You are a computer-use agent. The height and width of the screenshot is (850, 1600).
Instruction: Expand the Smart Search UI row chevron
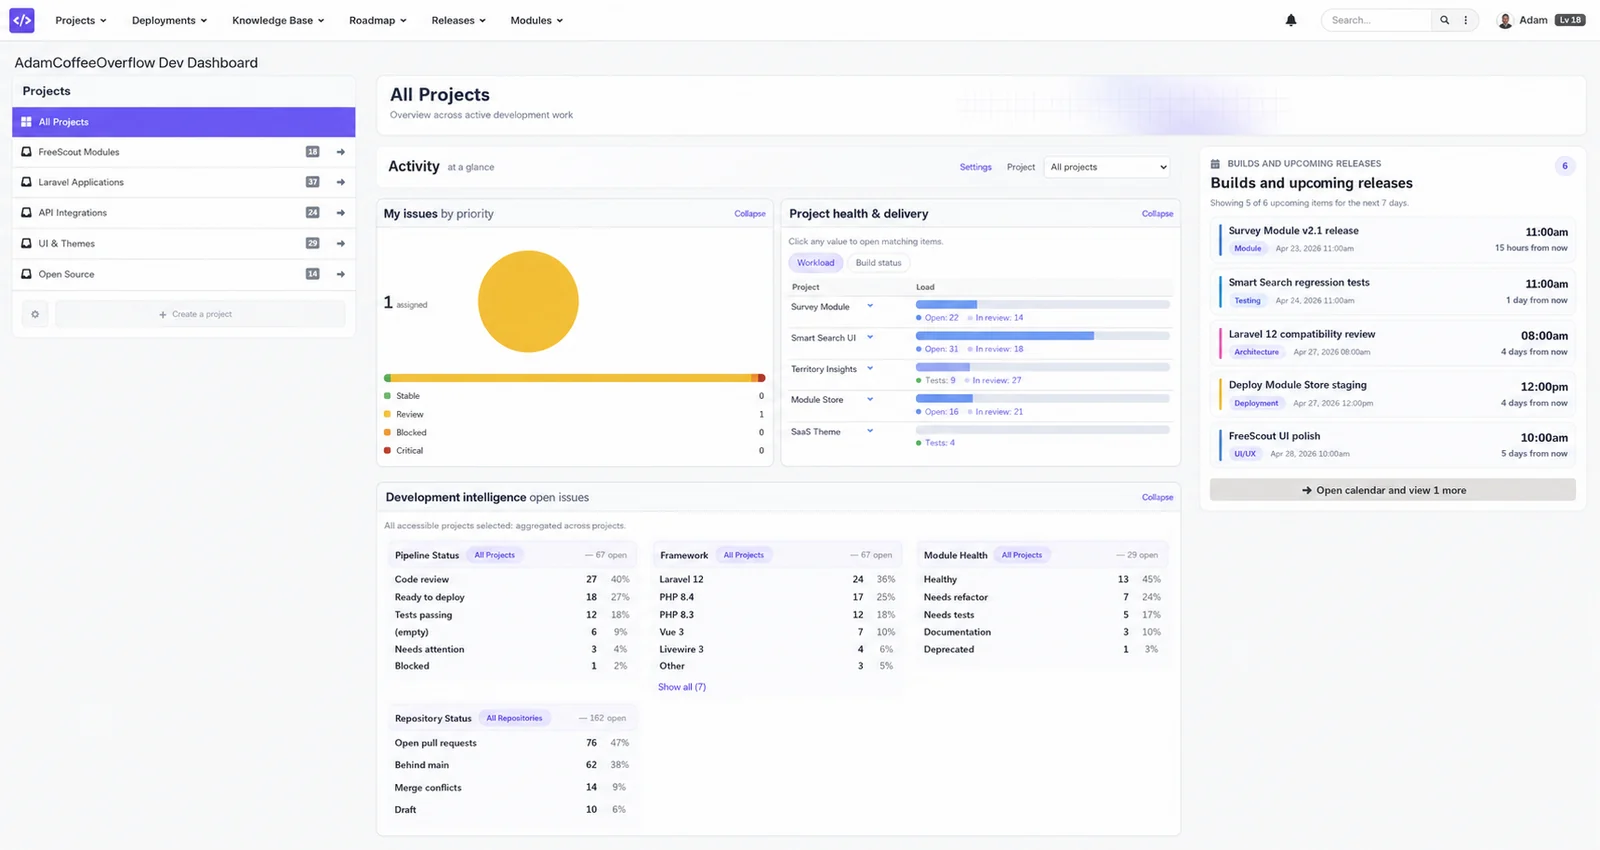point(870,337)
